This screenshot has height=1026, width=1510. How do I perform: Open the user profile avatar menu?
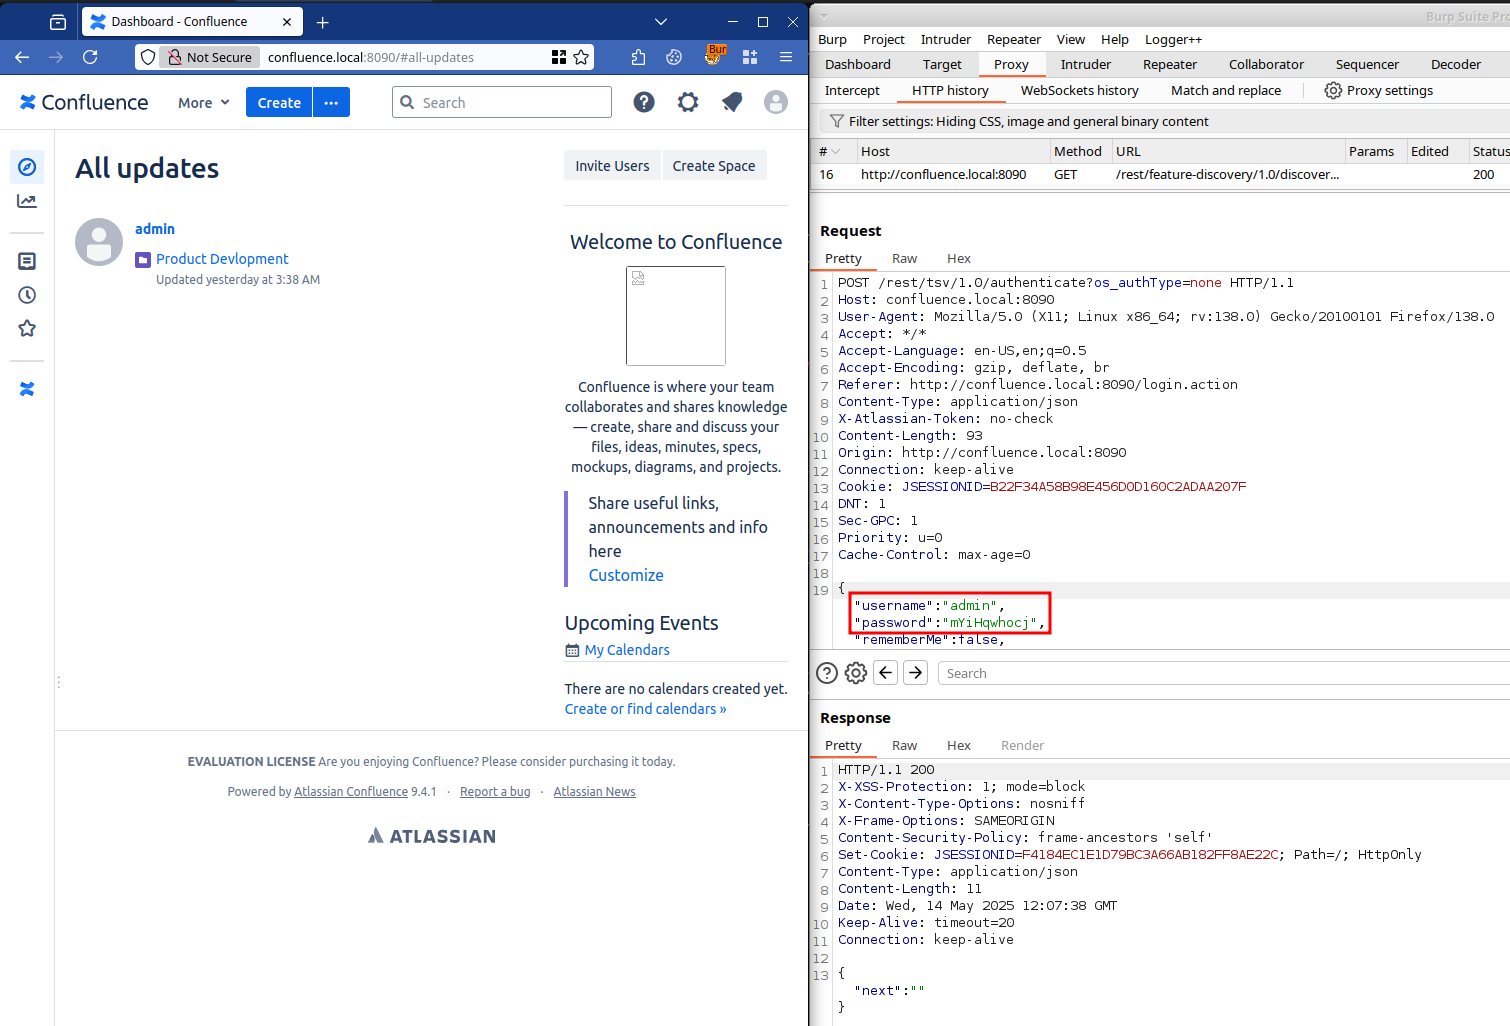tap(776, 102)
